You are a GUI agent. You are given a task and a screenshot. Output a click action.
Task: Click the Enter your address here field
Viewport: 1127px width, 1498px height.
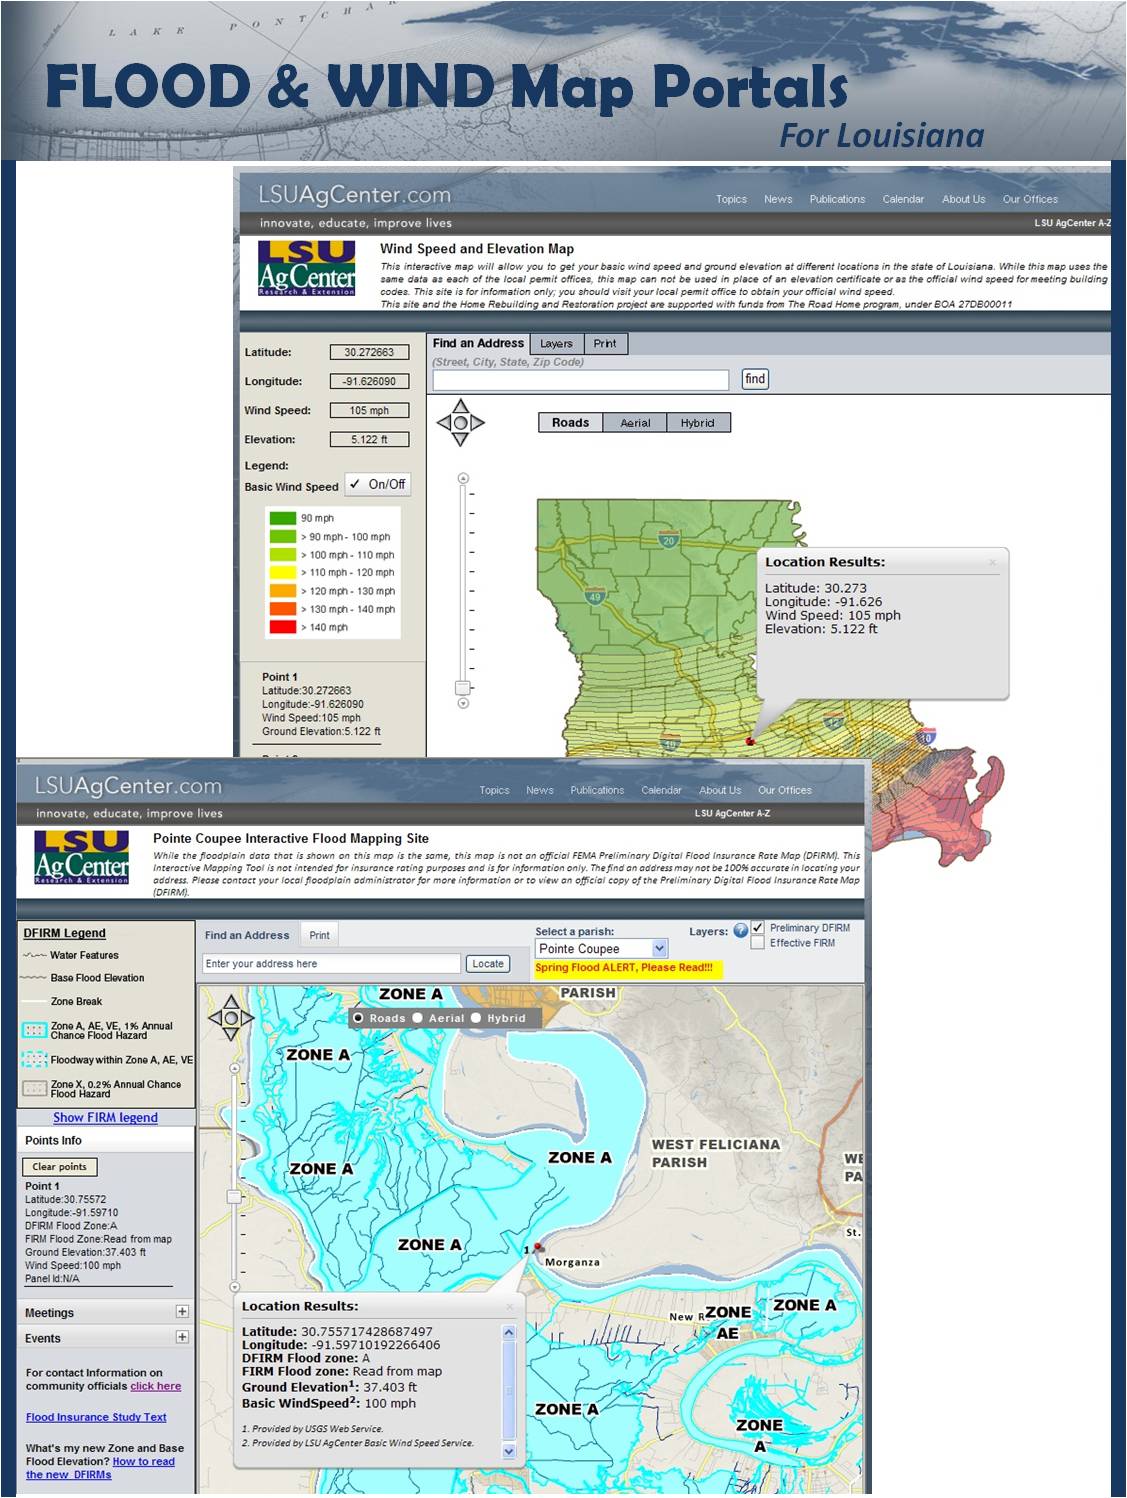(x=331, y=964)
